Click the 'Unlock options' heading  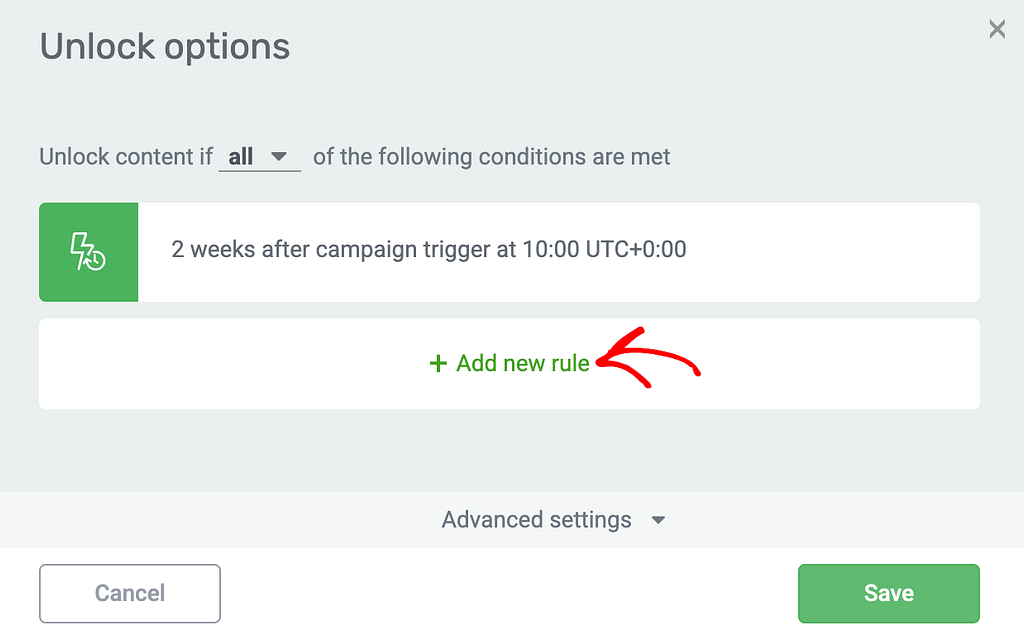tap(165, 47)
